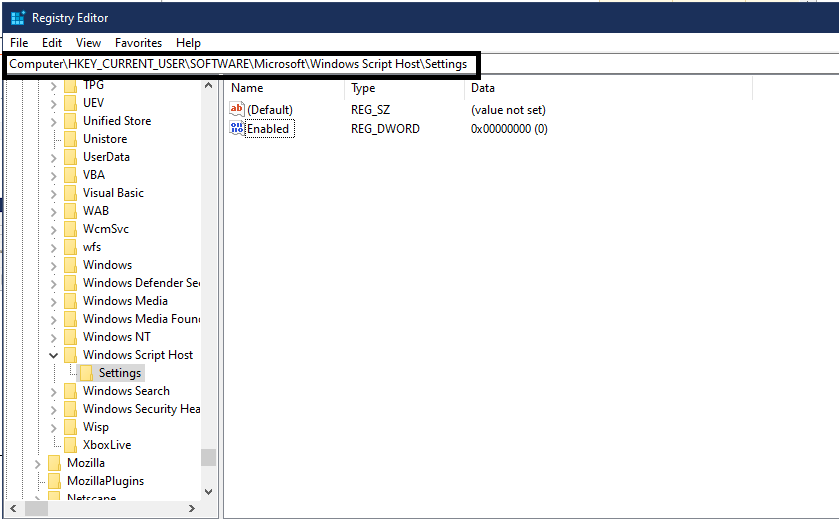Collapse the Windows Script Host key

(x=53, y=355)
